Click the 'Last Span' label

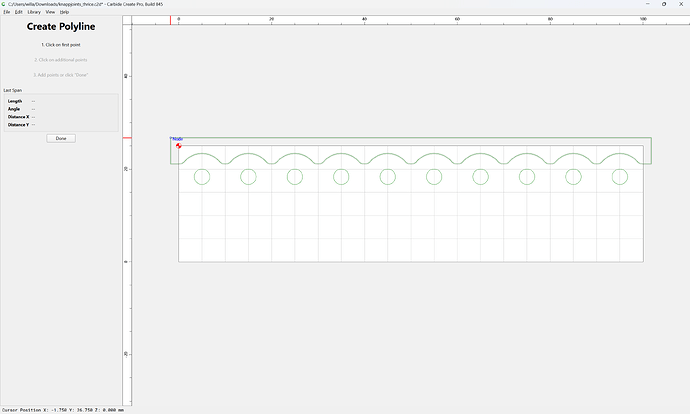coord(13,90)
